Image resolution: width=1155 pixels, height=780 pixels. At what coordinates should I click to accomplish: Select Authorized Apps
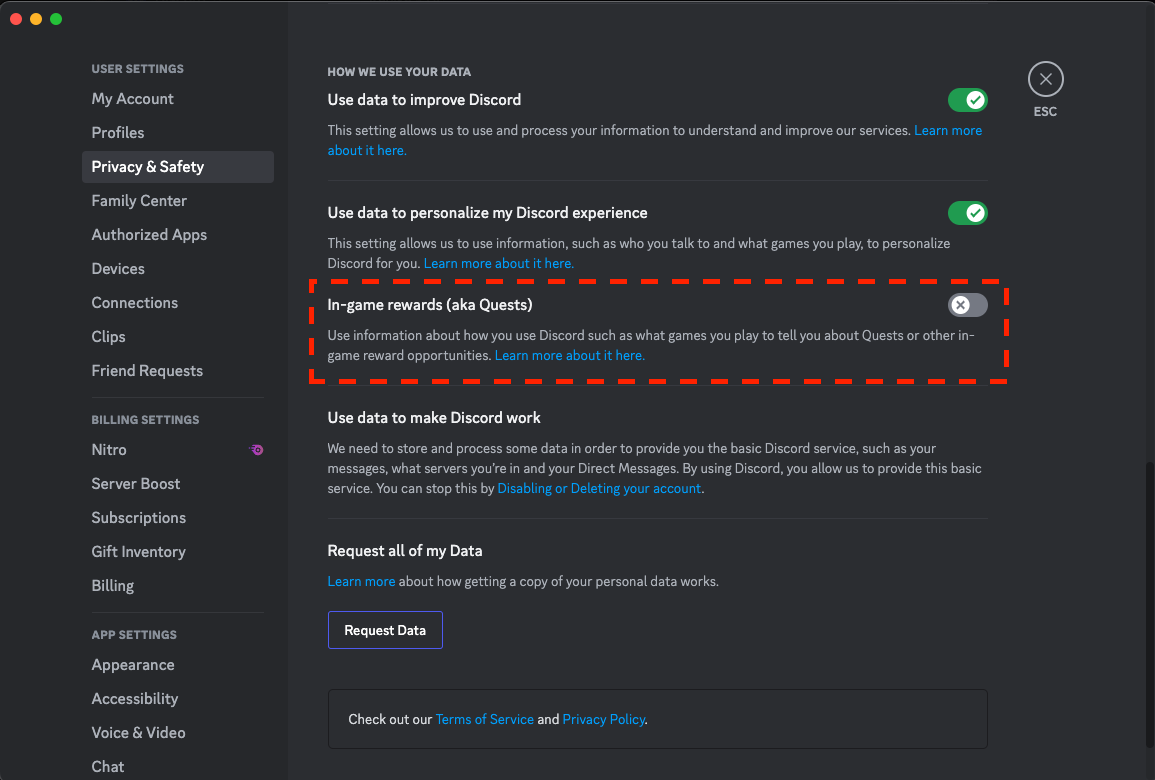pyautogui.click(x=149, y=234)
